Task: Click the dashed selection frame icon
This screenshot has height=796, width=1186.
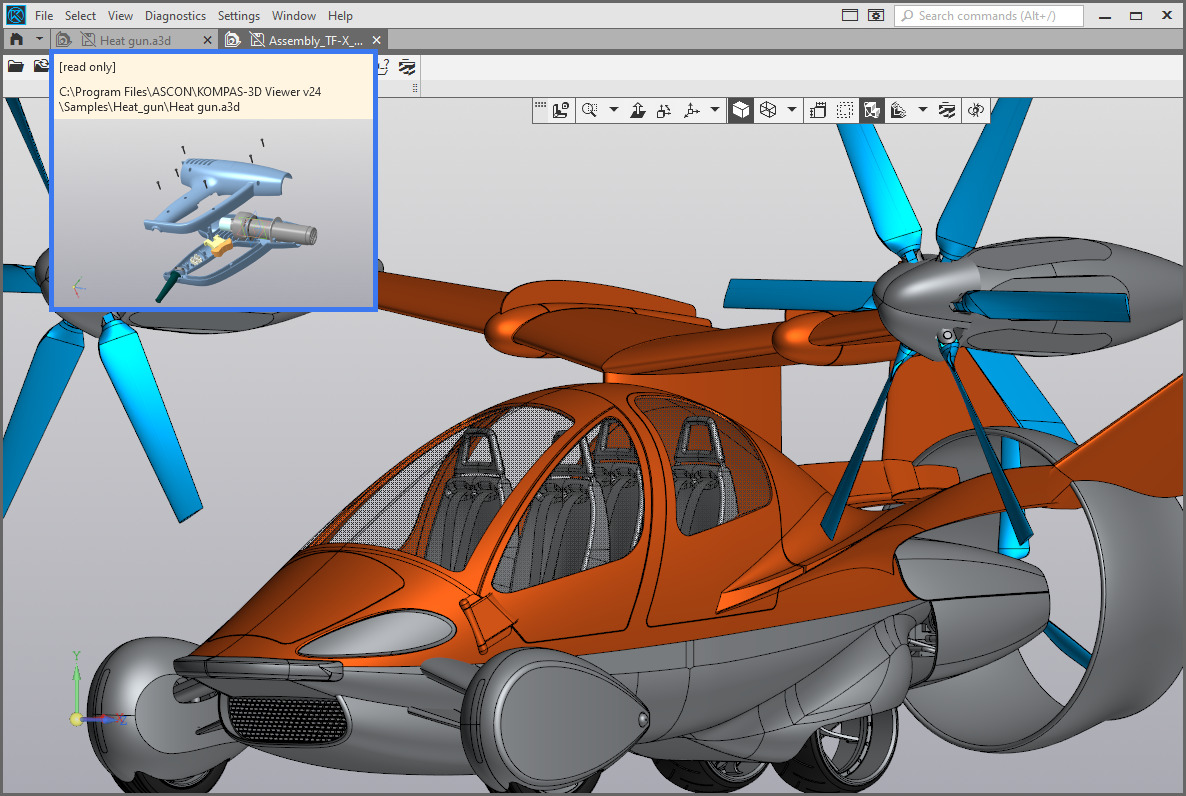Action: [845, 110]
